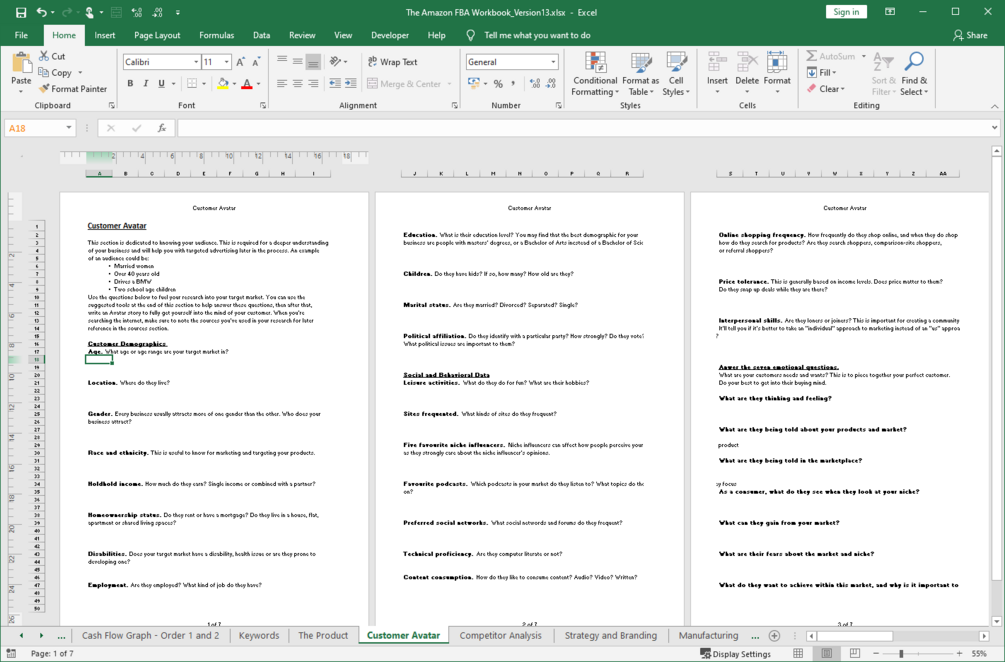Click the New Sheet plus icon

(774, 636)
